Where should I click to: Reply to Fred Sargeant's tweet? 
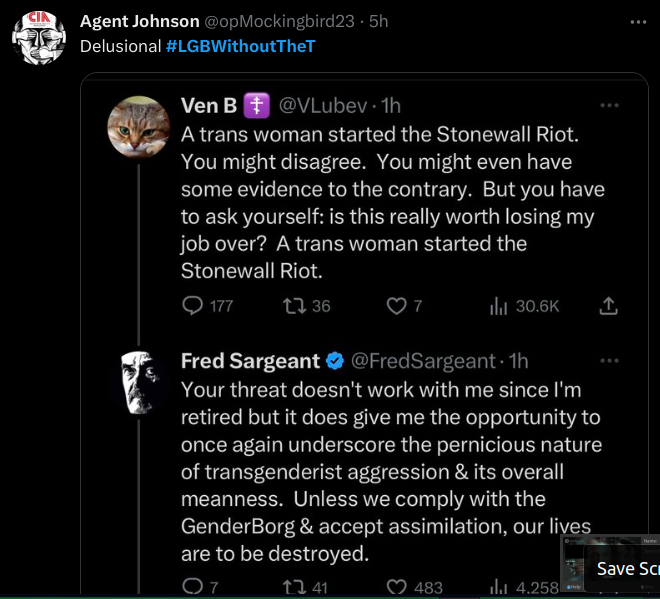pos(193,587)
